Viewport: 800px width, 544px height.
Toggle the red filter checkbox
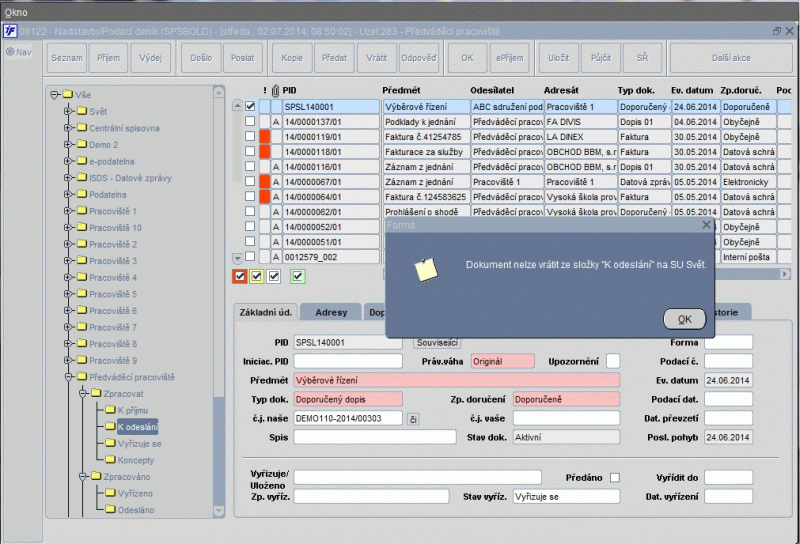240,277
